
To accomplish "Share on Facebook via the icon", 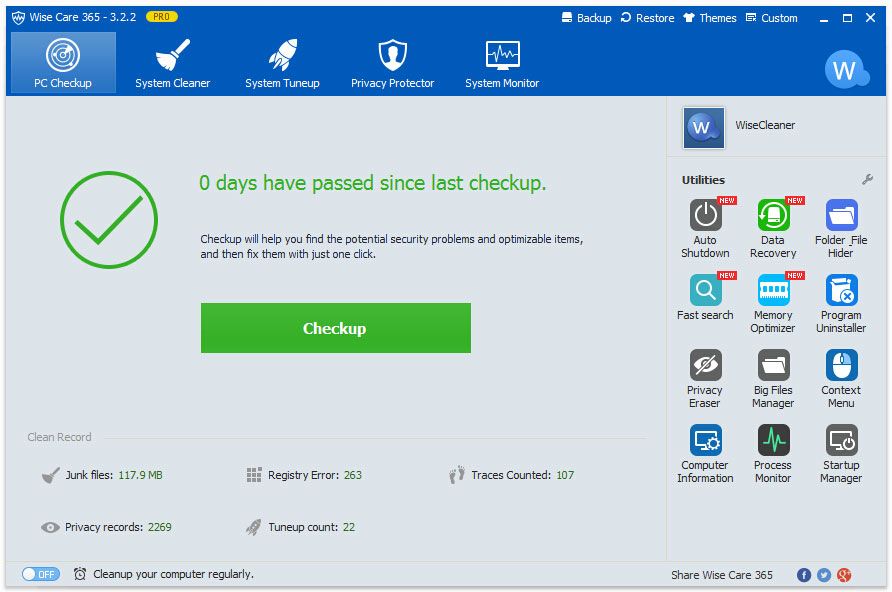I will 803,575.
